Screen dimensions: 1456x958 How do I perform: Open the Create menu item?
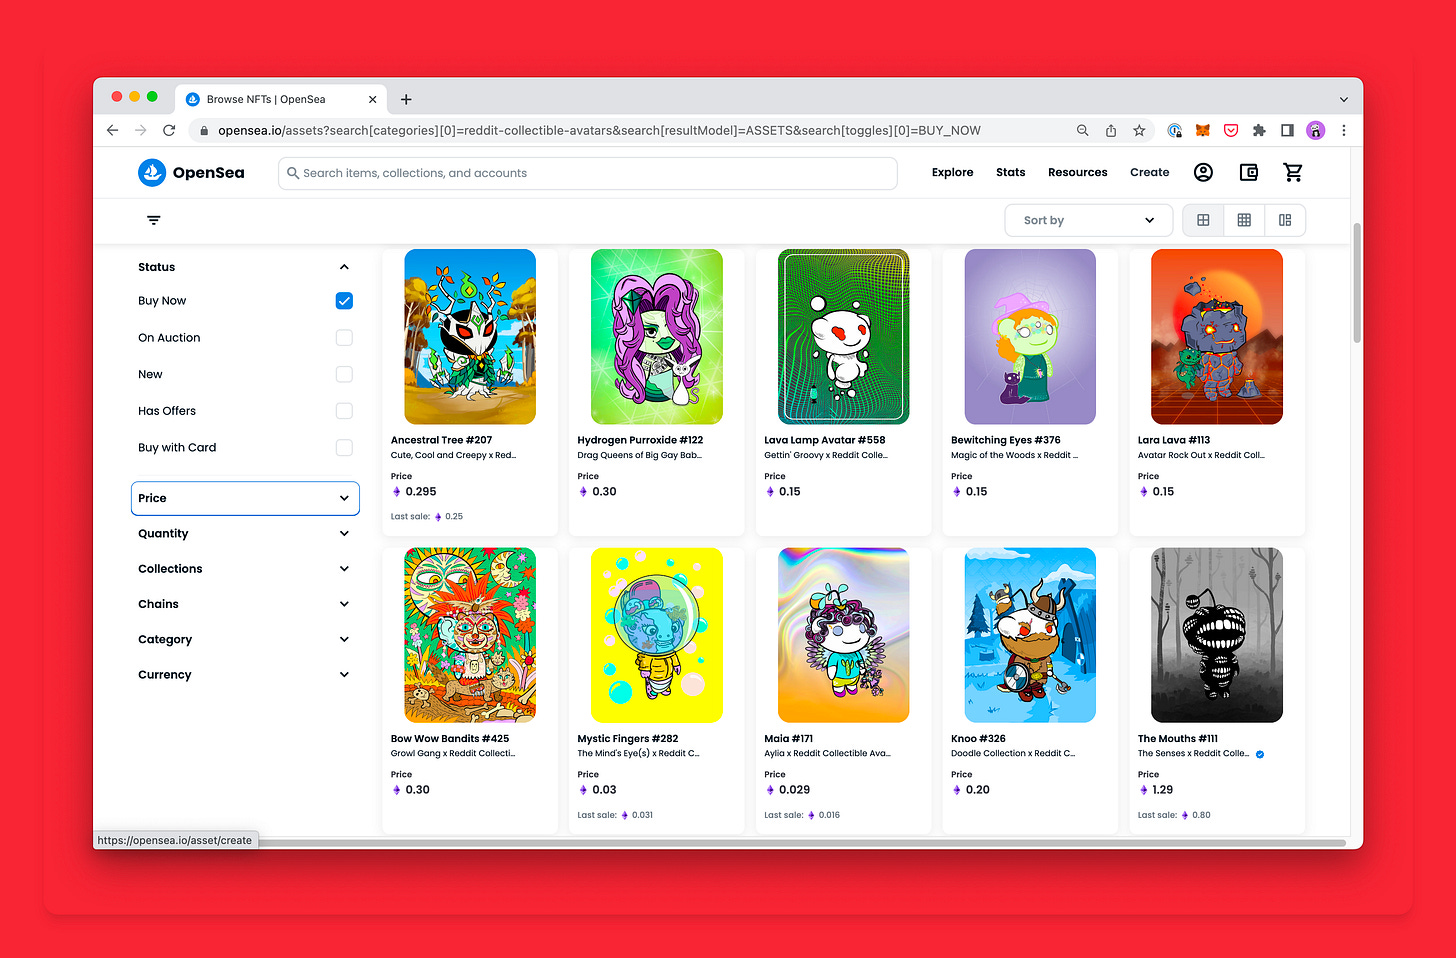click(x=1149, y=173)
